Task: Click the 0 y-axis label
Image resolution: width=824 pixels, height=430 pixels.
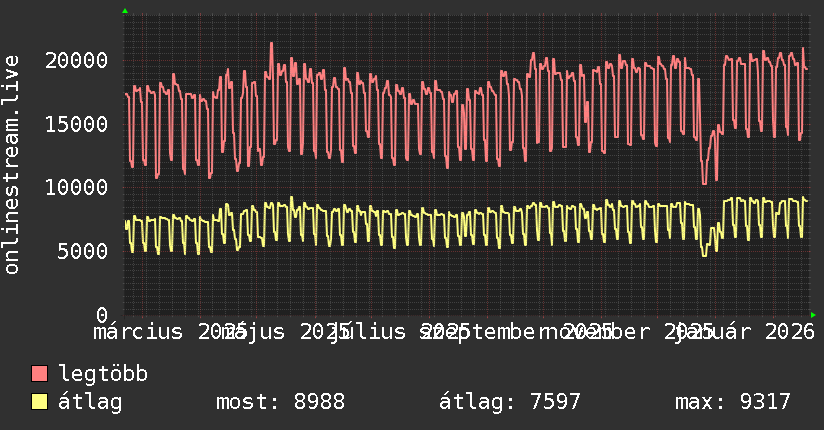Action: tap(102, 315)
